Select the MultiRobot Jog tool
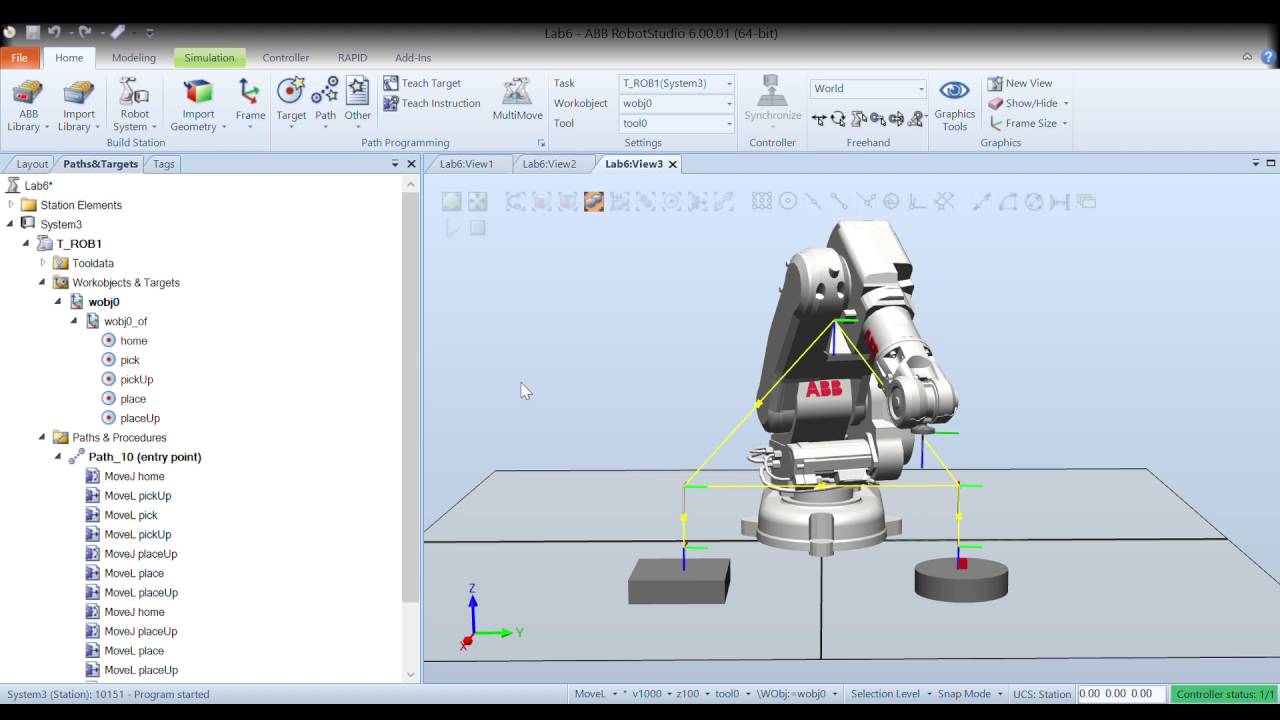Screen dimensions: 1280x720 (x=916, y=119)
